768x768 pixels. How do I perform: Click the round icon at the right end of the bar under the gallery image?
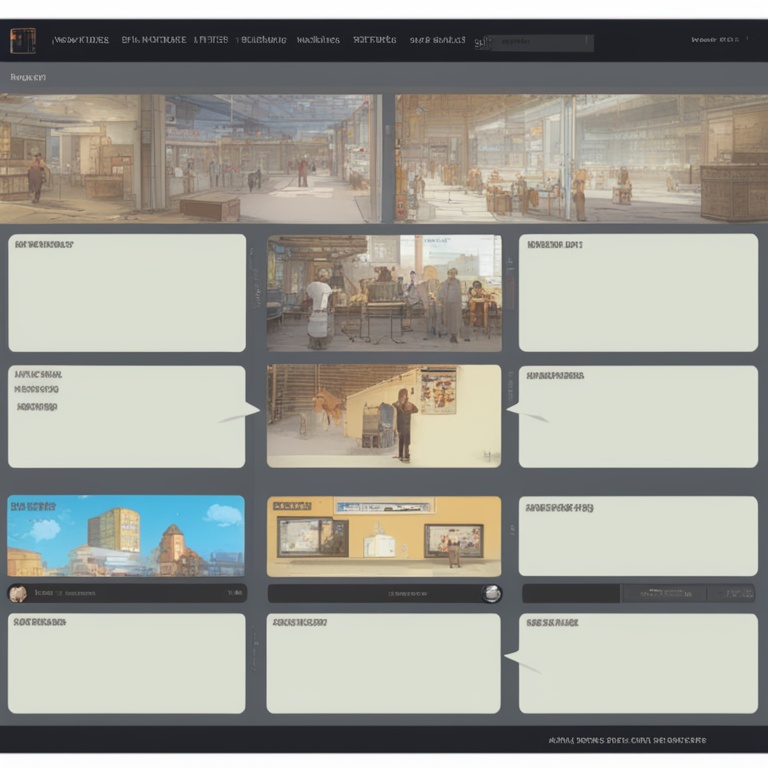click(x=491, y=594)
